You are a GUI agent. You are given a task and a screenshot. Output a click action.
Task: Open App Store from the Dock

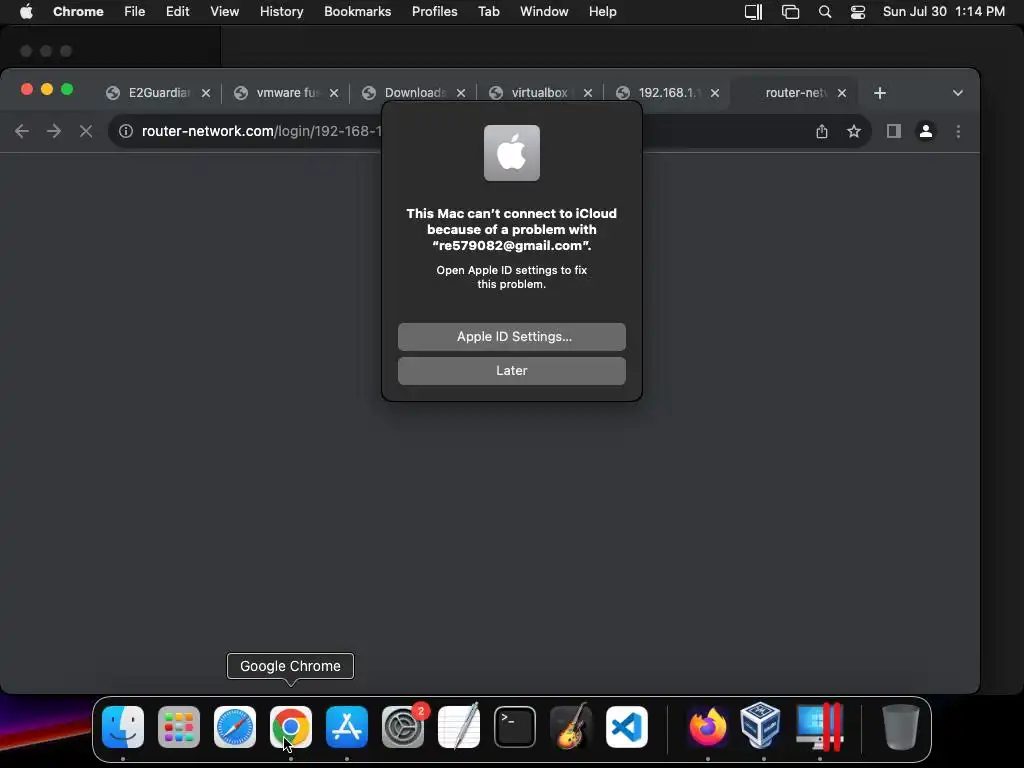point(347,726)
